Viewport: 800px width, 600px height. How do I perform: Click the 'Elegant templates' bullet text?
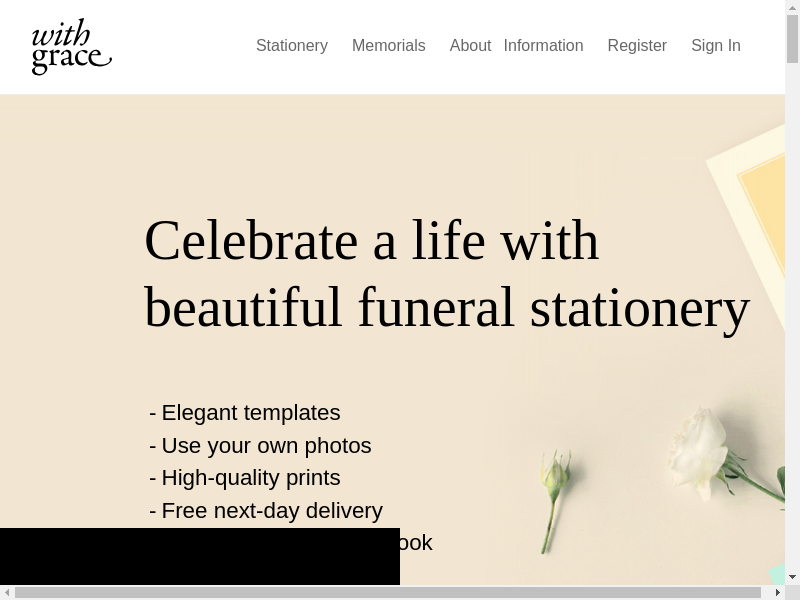click(x=250, y=412)
